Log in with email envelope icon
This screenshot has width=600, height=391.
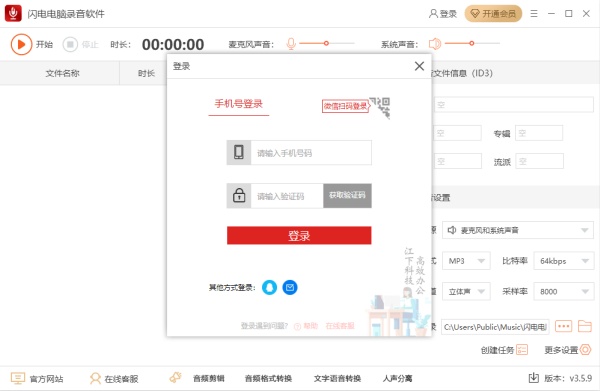tap(290, 287)
